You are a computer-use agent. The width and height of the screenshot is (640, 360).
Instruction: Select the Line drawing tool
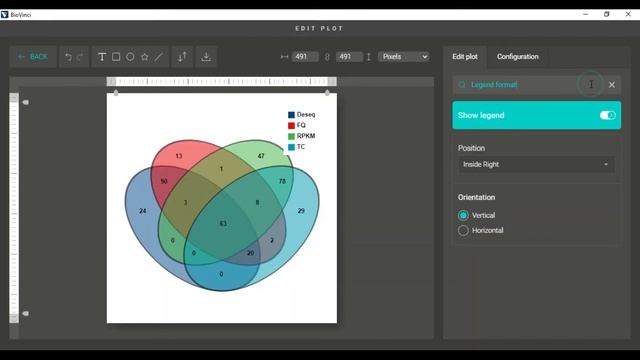pyautogui.click(x=159, y=57)
